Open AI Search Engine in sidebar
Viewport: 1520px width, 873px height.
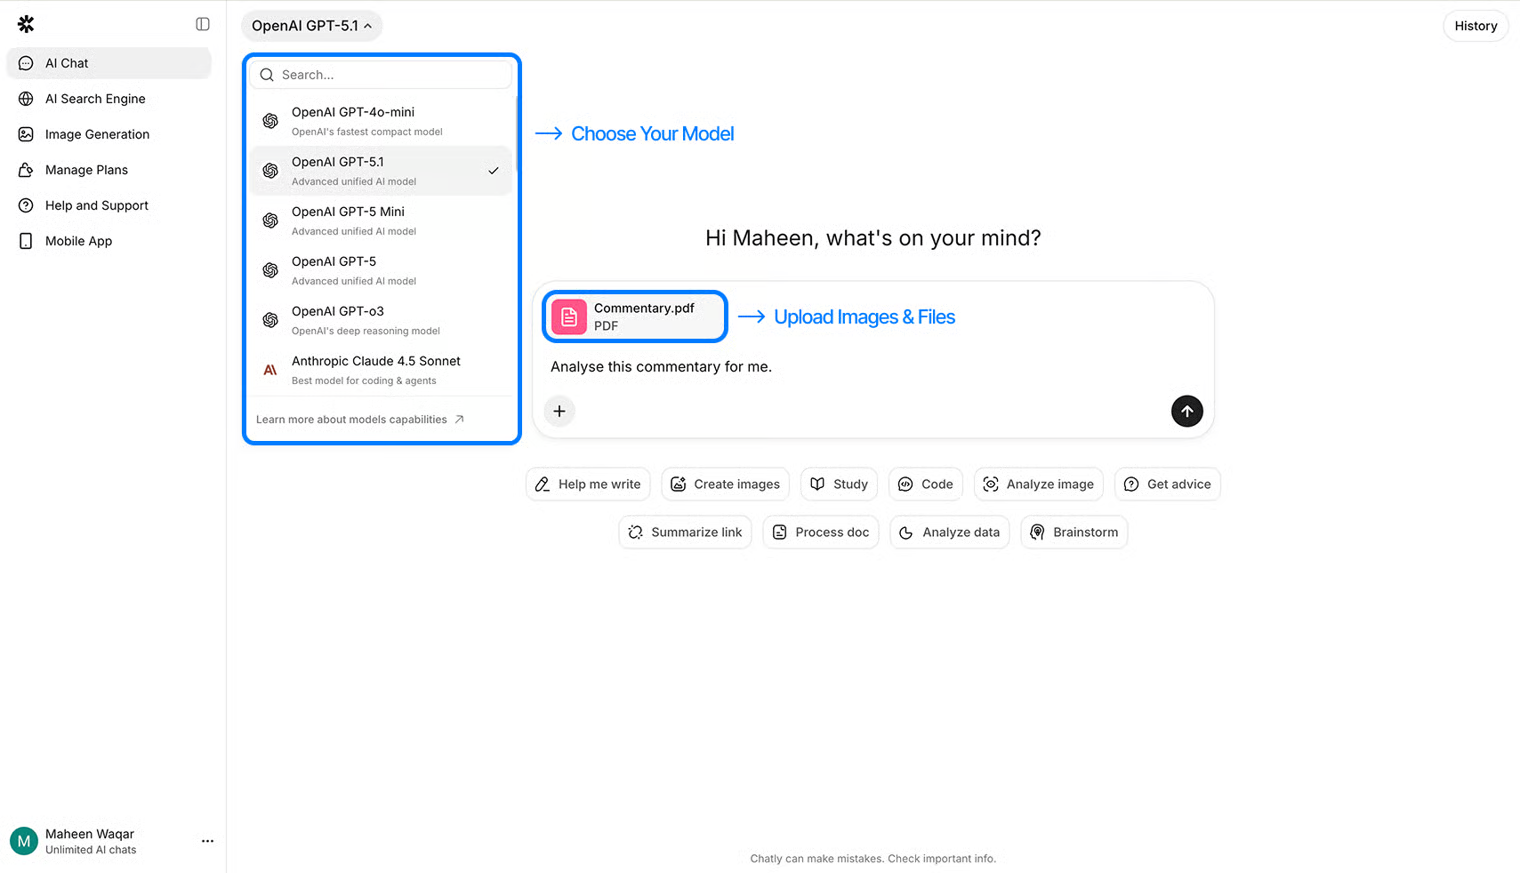point(95,99)
